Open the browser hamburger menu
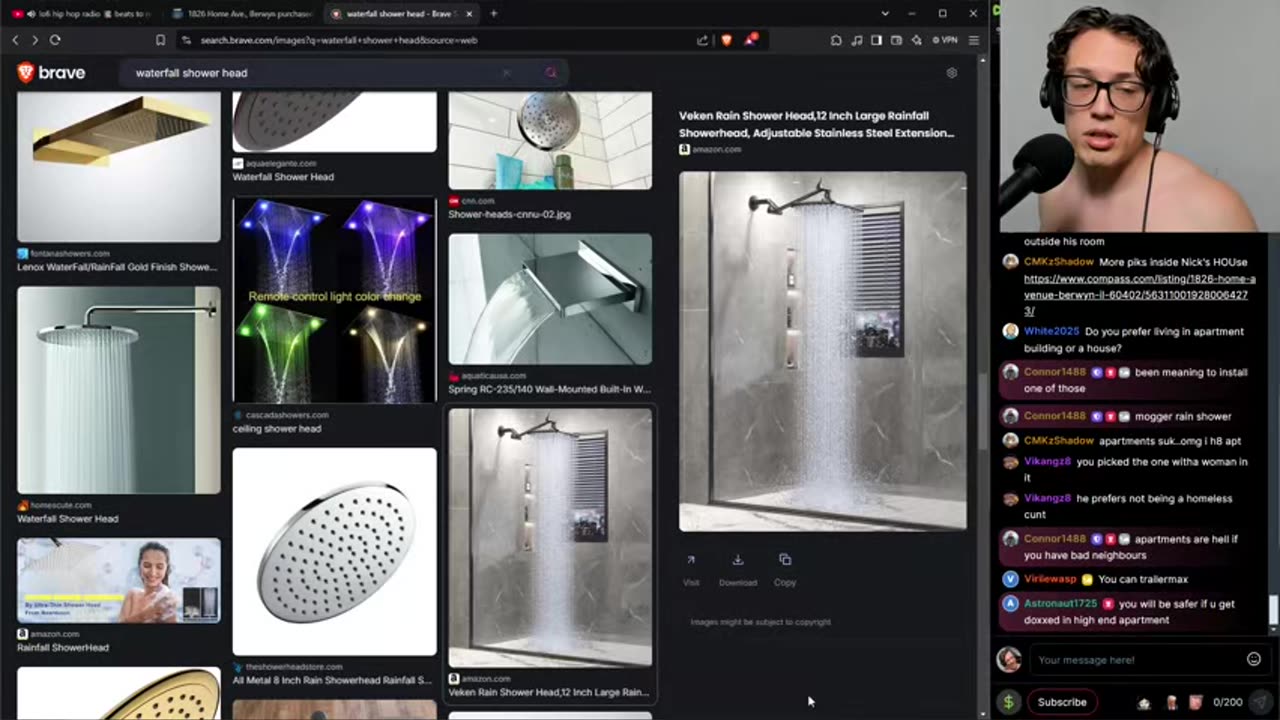Screen dimensions: 1280x720 [973, 40]
